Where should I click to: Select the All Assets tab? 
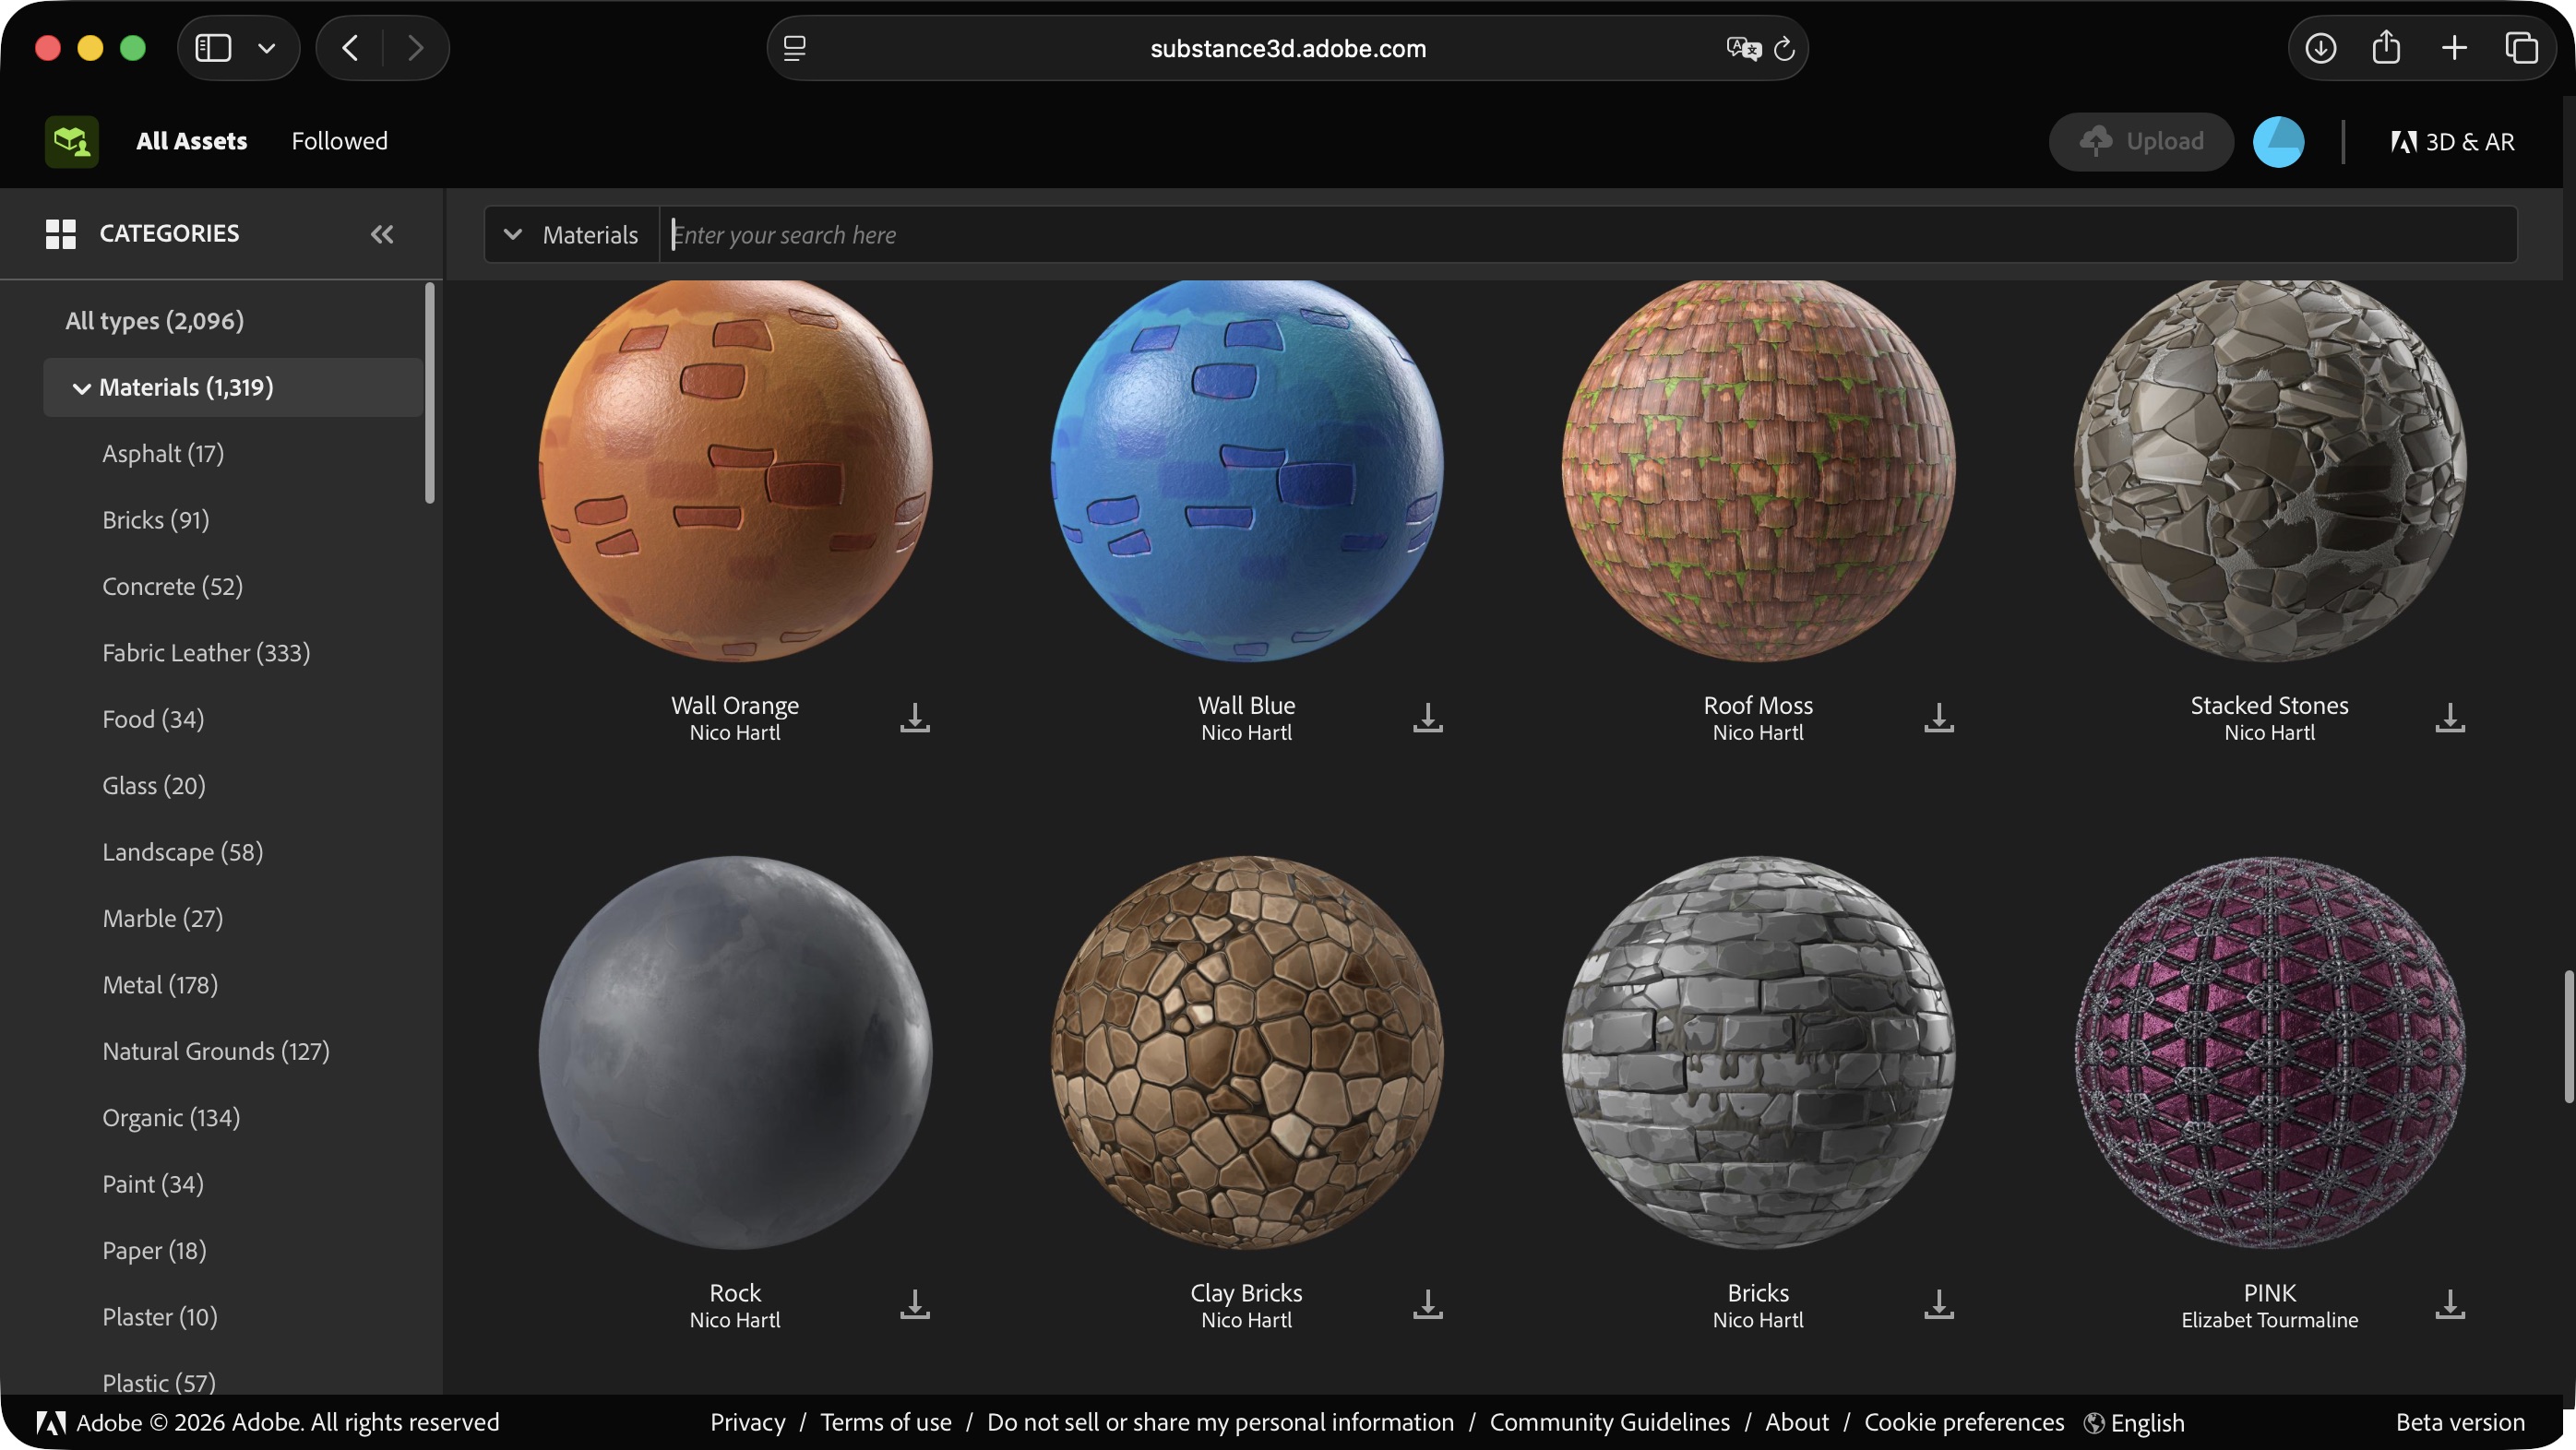(x=191, y=141)
